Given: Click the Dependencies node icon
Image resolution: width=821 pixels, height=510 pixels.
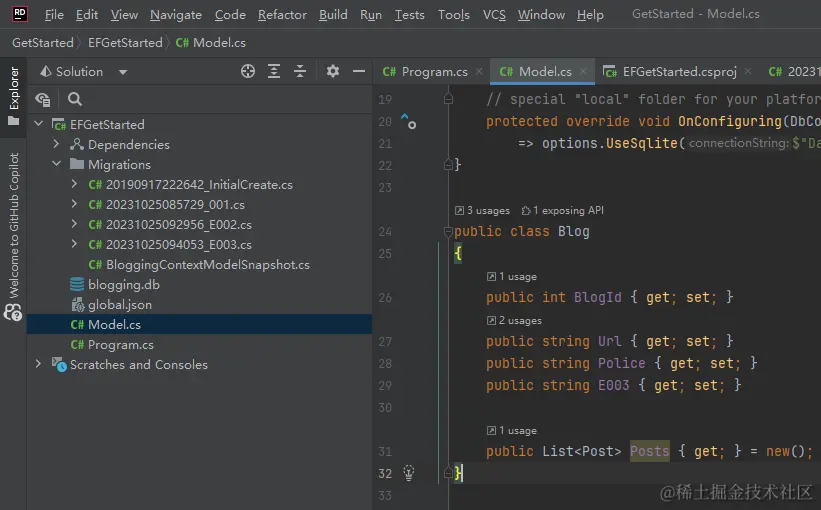Looking at the screenshot, I should (77, 144).
